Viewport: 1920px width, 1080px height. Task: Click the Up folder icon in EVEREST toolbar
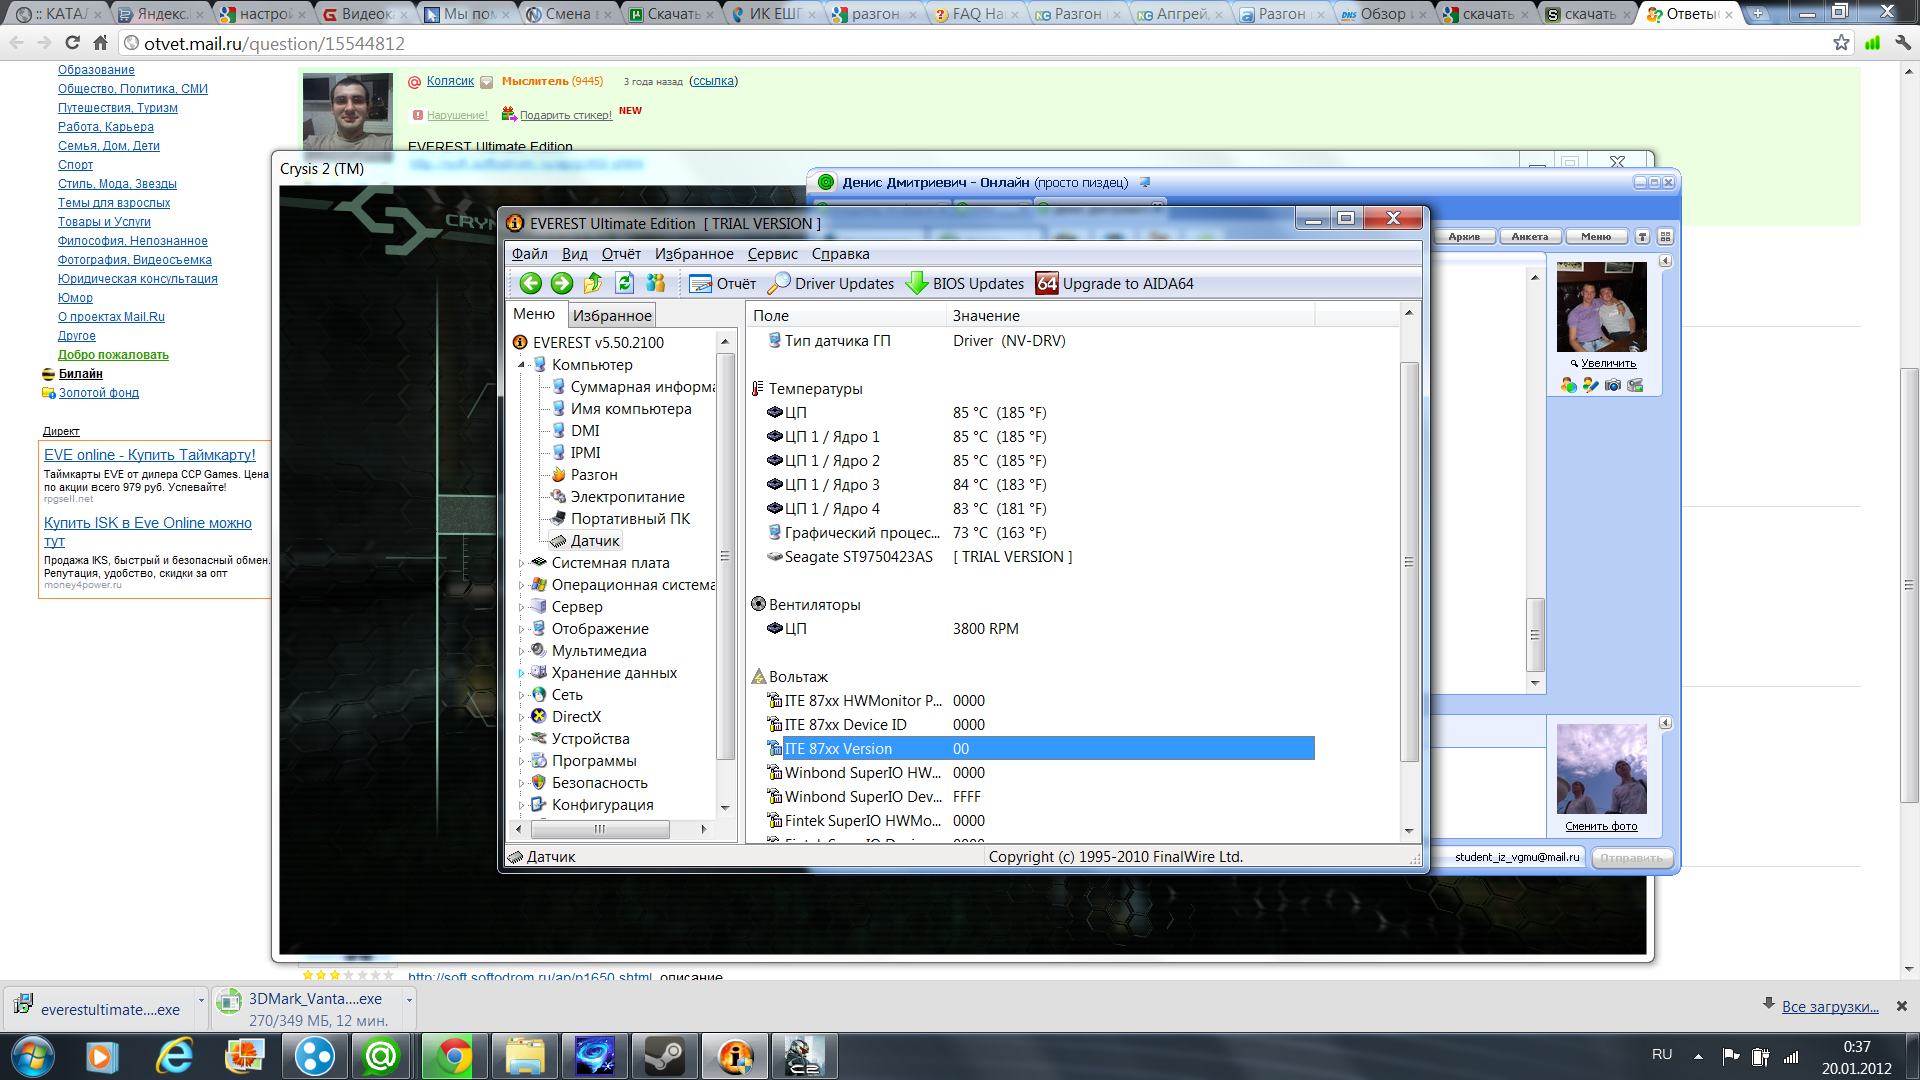coord(593,284)
